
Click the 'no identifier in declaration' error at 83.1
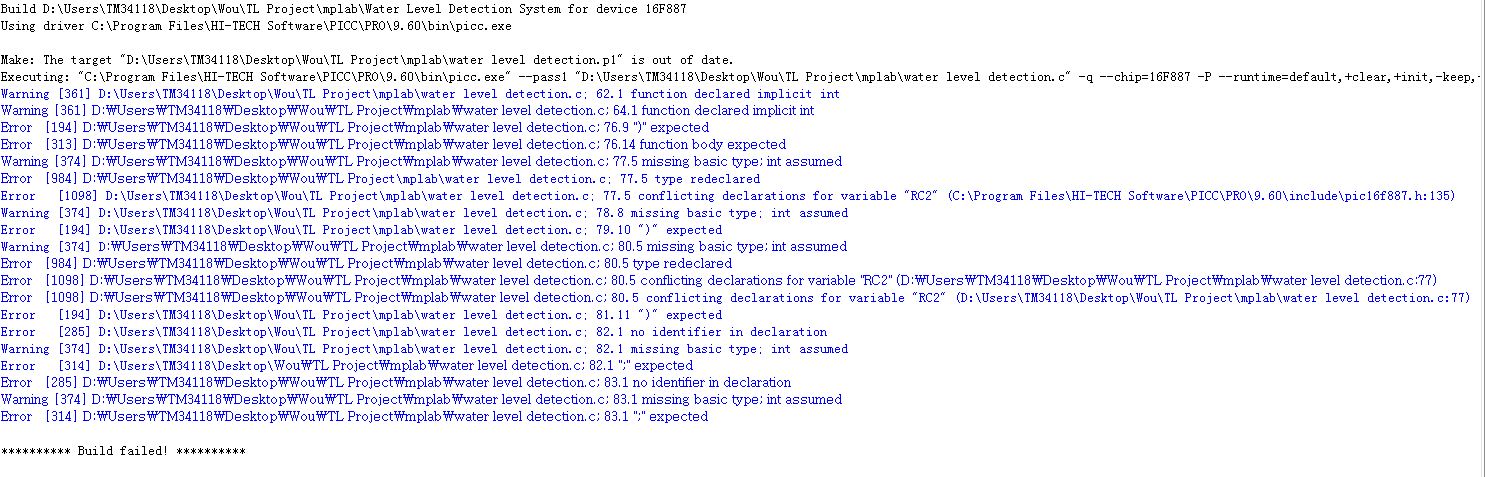click(396, 383)
